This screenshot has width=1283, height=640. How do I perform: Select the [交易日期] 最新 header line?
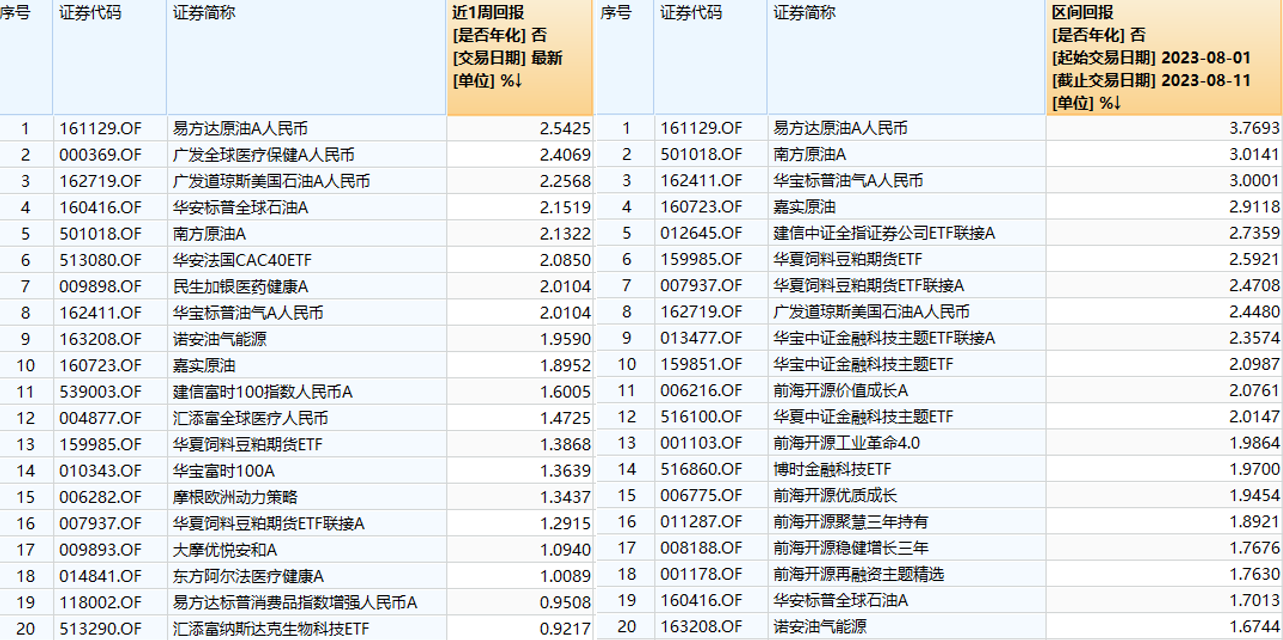point(508,58)
